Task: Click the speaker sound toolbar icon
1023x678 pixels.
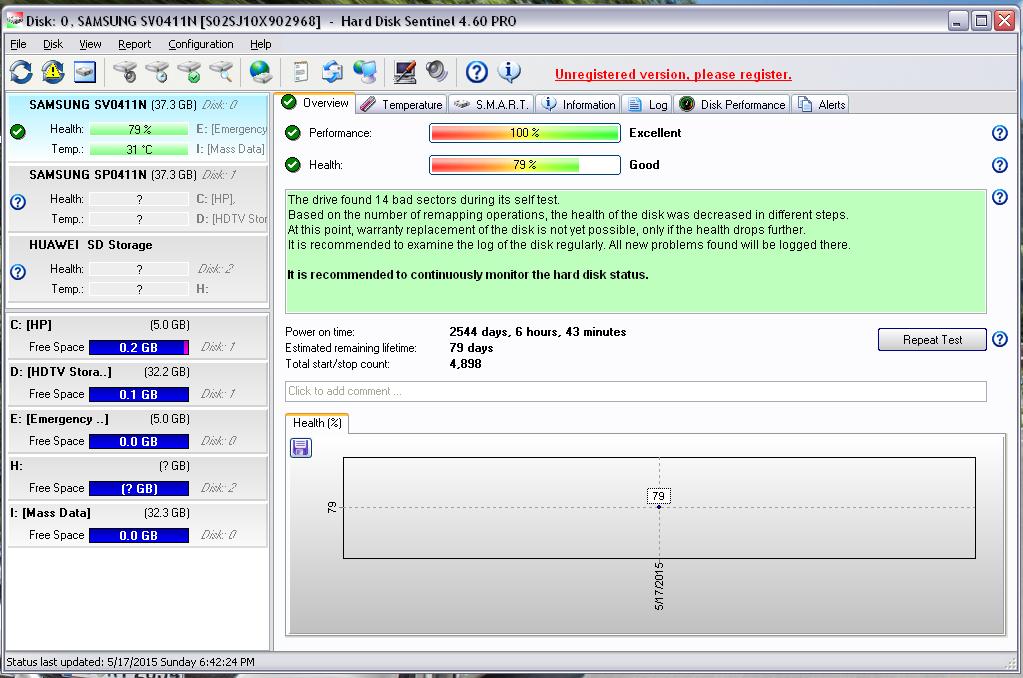Action: [x=436, y=72]
